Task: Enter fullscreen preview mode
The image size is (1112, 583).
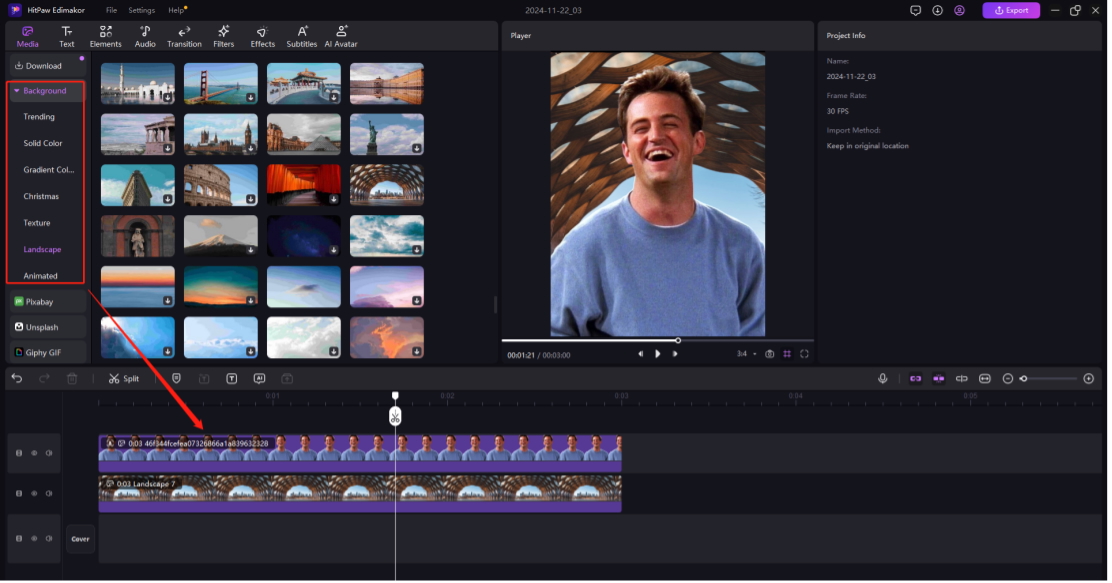Action: 804,354
